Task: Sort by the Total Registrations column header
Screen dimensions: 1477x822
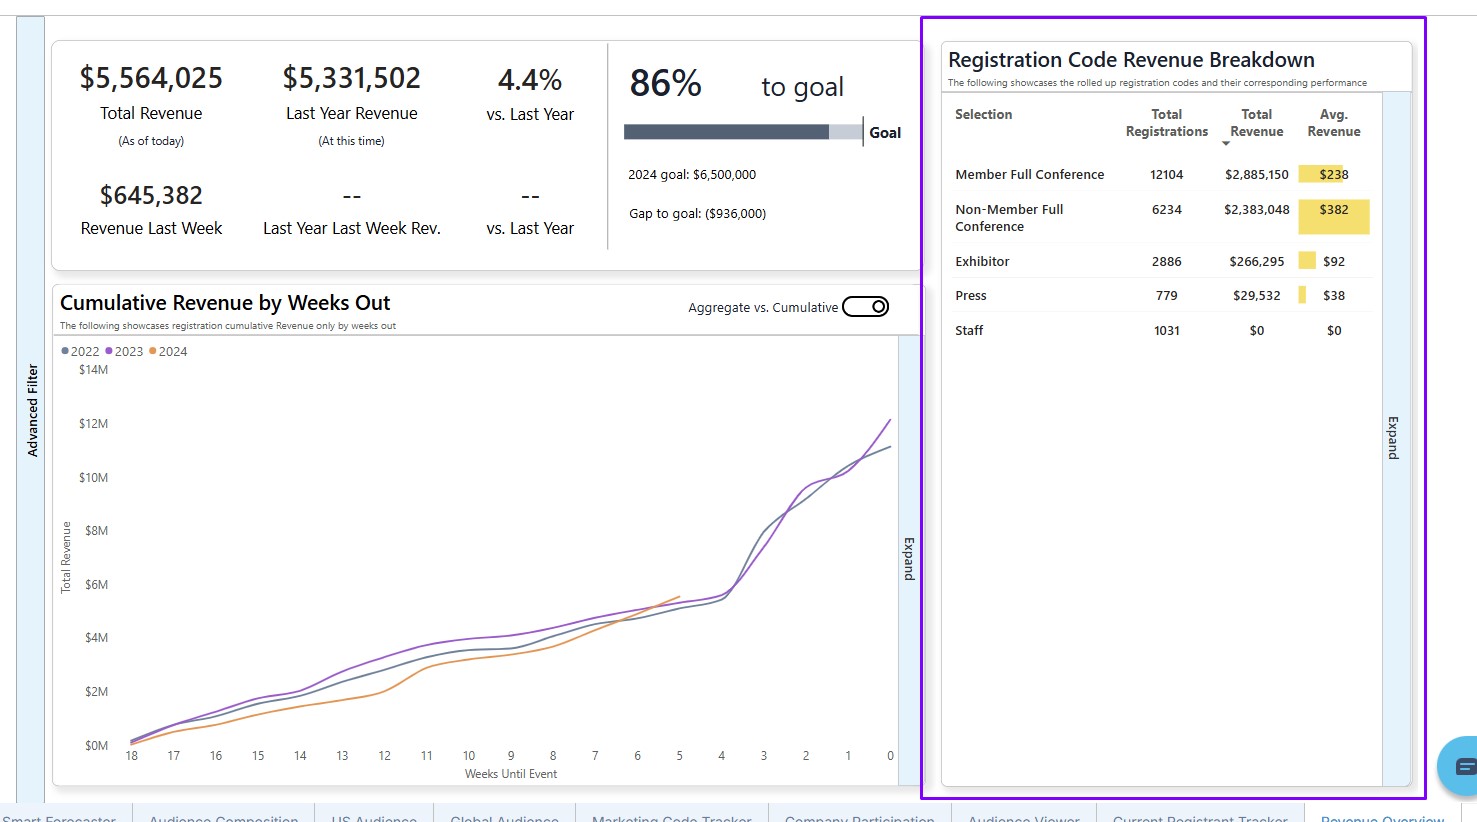Action: coord(1166,123)
